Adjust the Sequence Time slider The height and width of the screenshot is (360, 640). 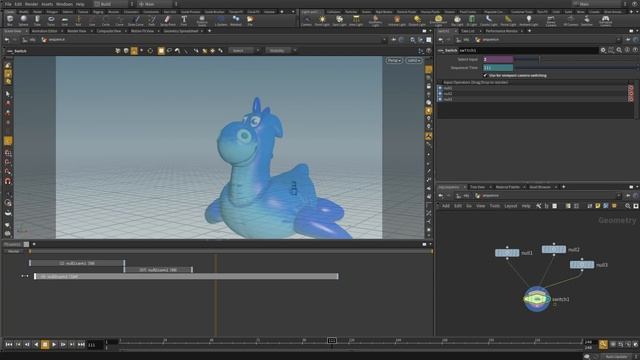(576, 68)
